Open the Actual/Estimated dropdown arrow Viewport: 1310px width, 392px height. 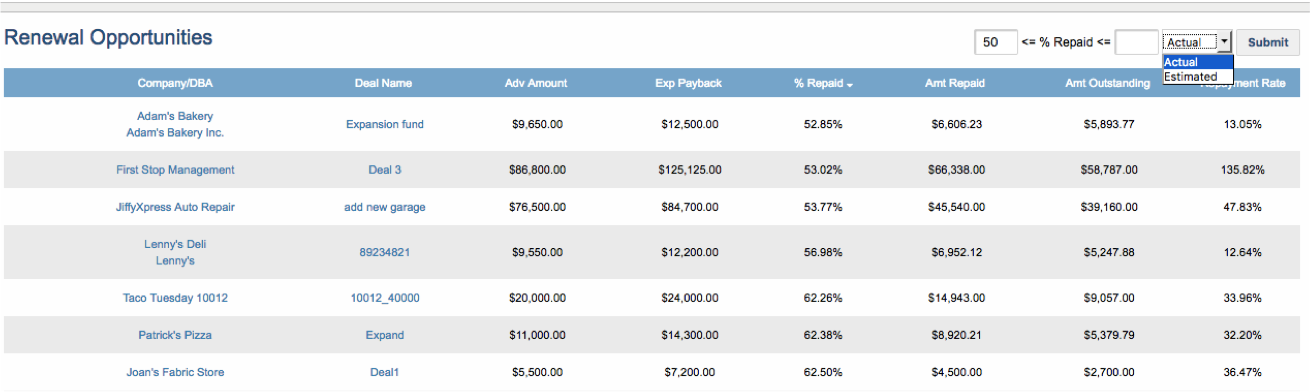point(1225,42)
